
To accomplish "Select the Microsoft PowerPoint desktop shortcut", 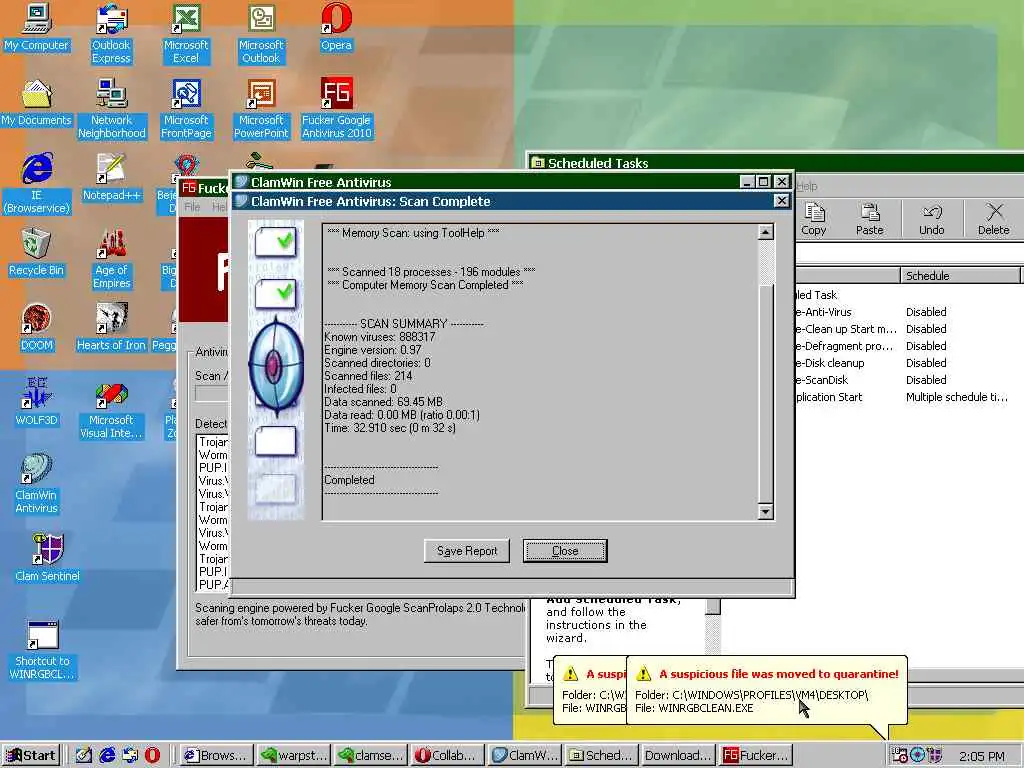I will (261, 109).
